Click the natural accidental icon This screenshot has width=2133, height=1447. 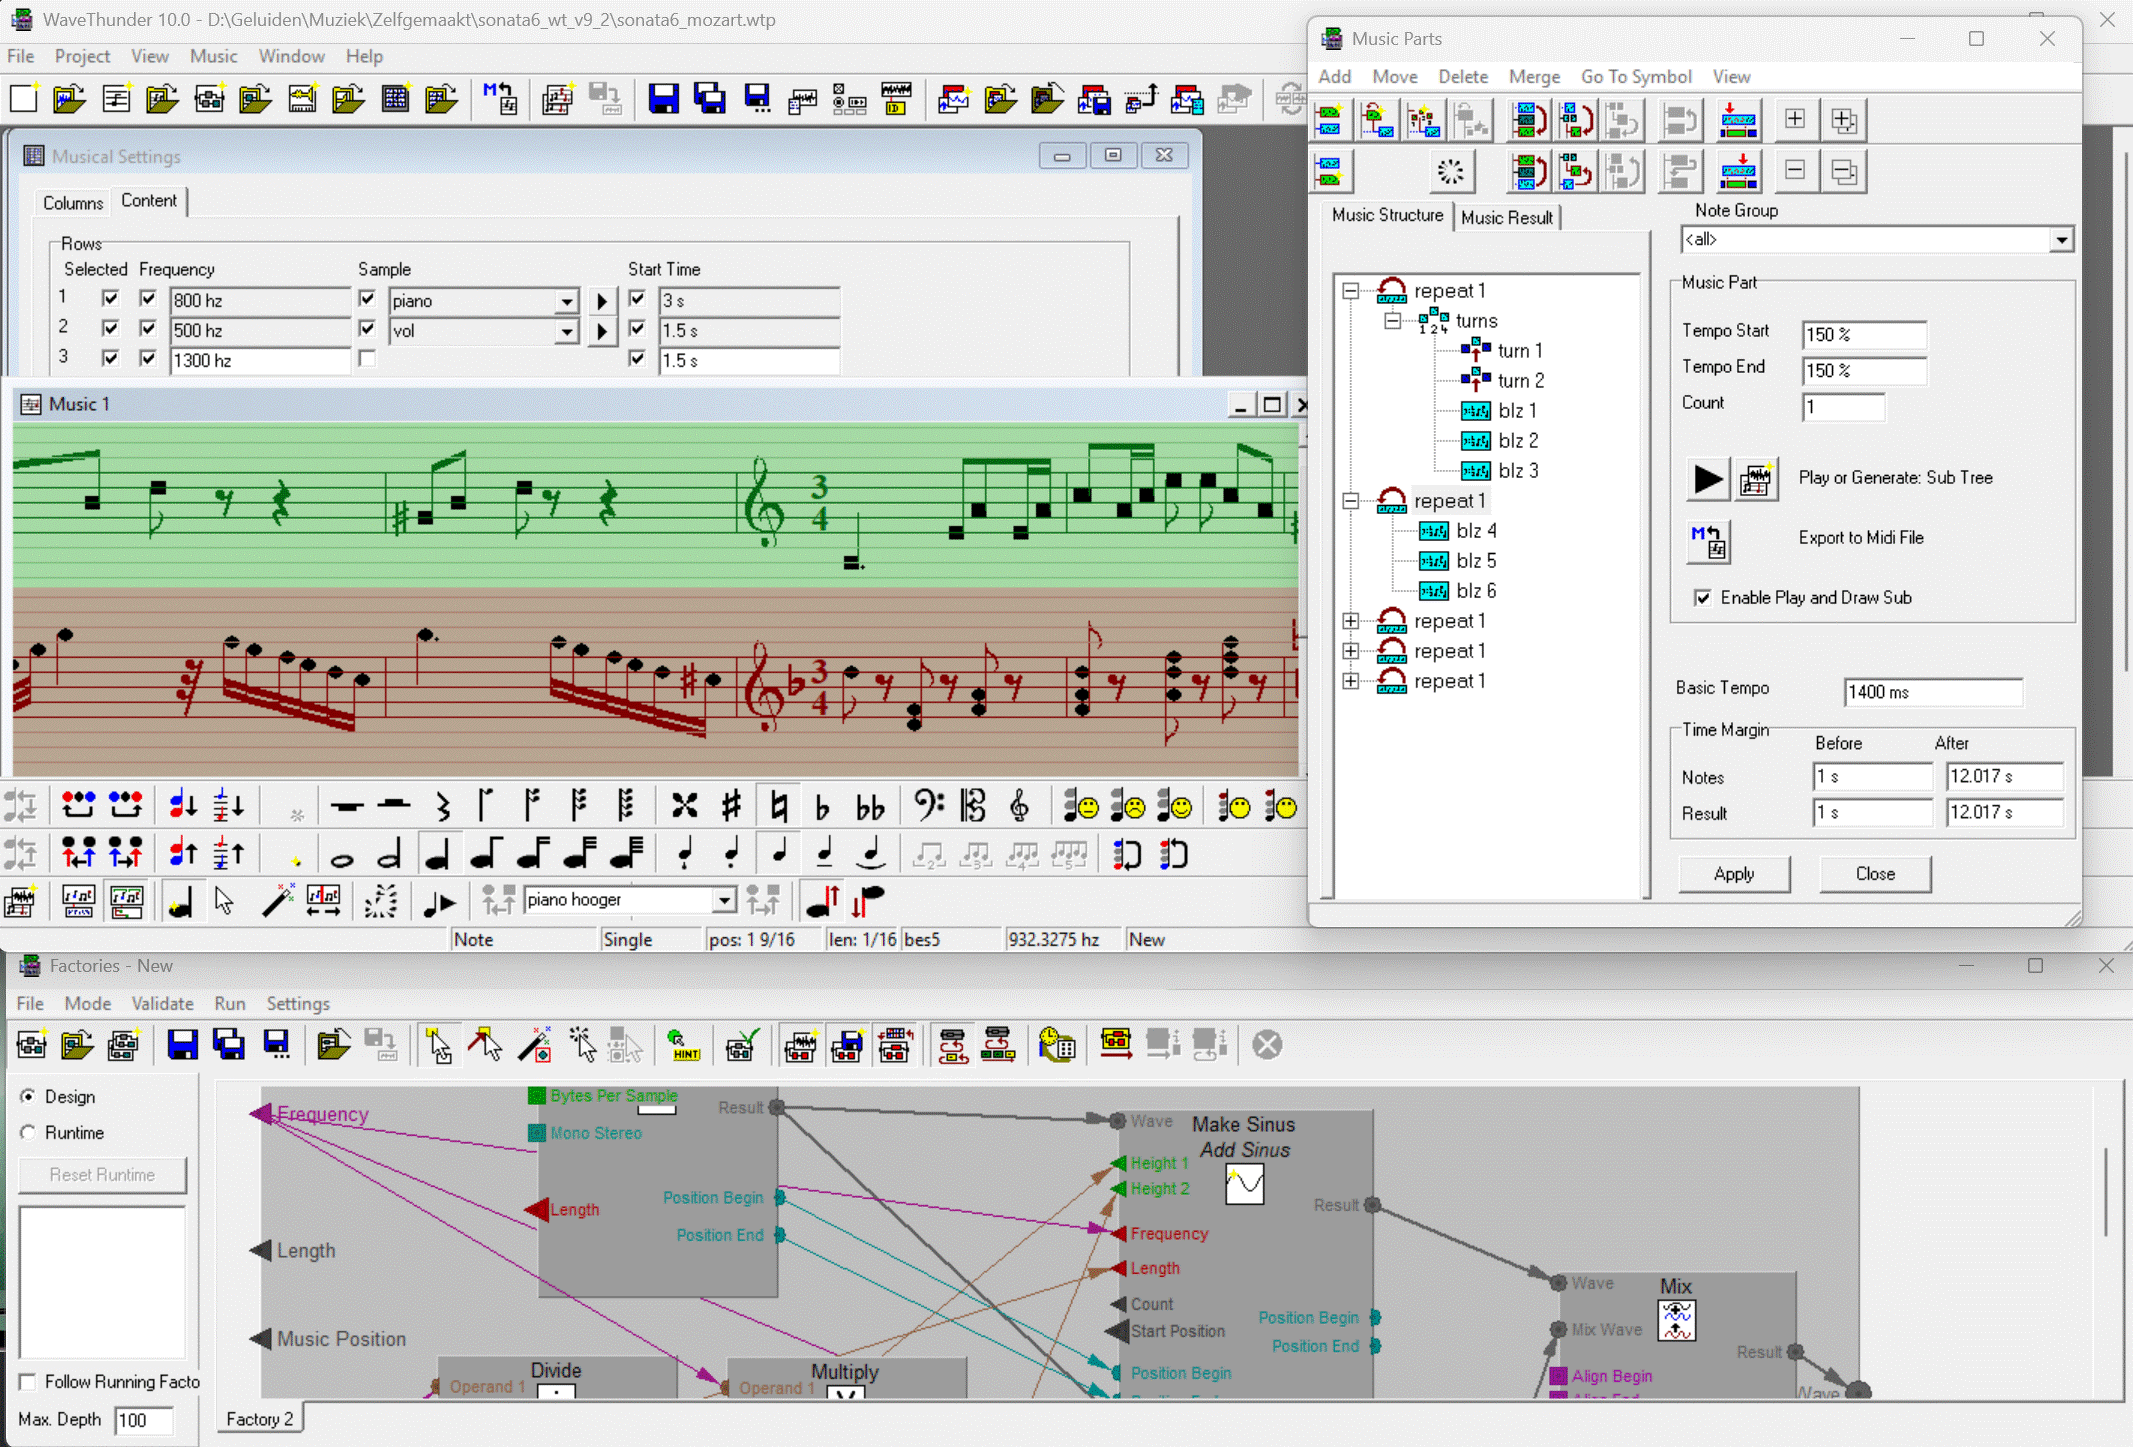point(778,806)
